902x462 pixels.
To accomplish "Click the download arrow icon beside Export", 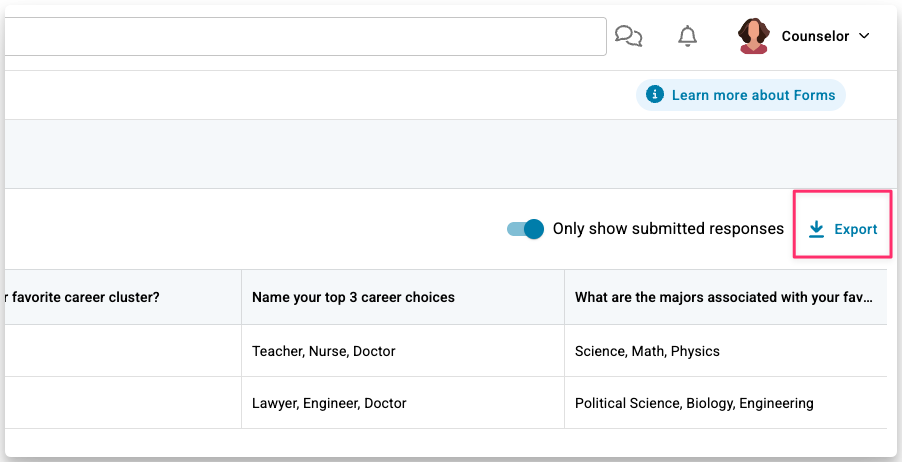I will 816,230.
